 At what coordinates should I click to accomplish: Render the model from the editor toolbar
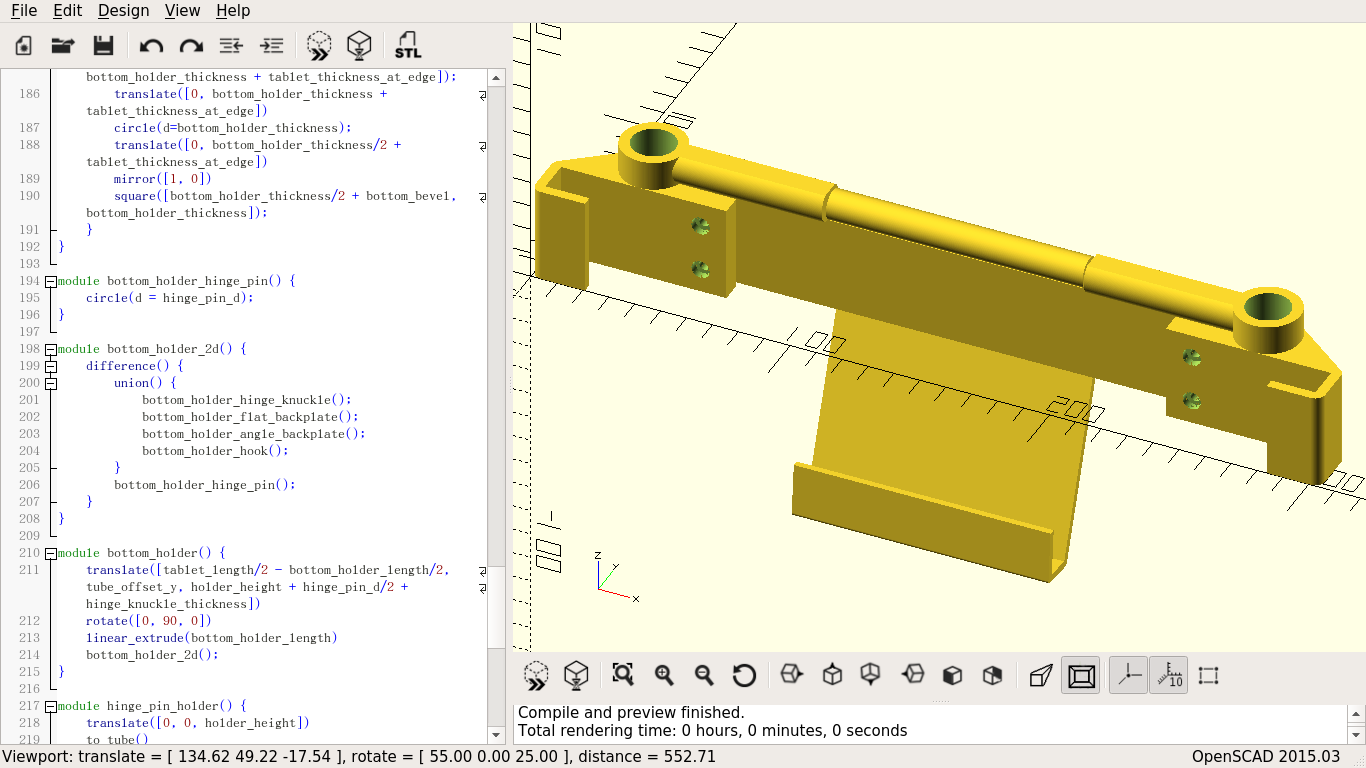pos(359,45)
